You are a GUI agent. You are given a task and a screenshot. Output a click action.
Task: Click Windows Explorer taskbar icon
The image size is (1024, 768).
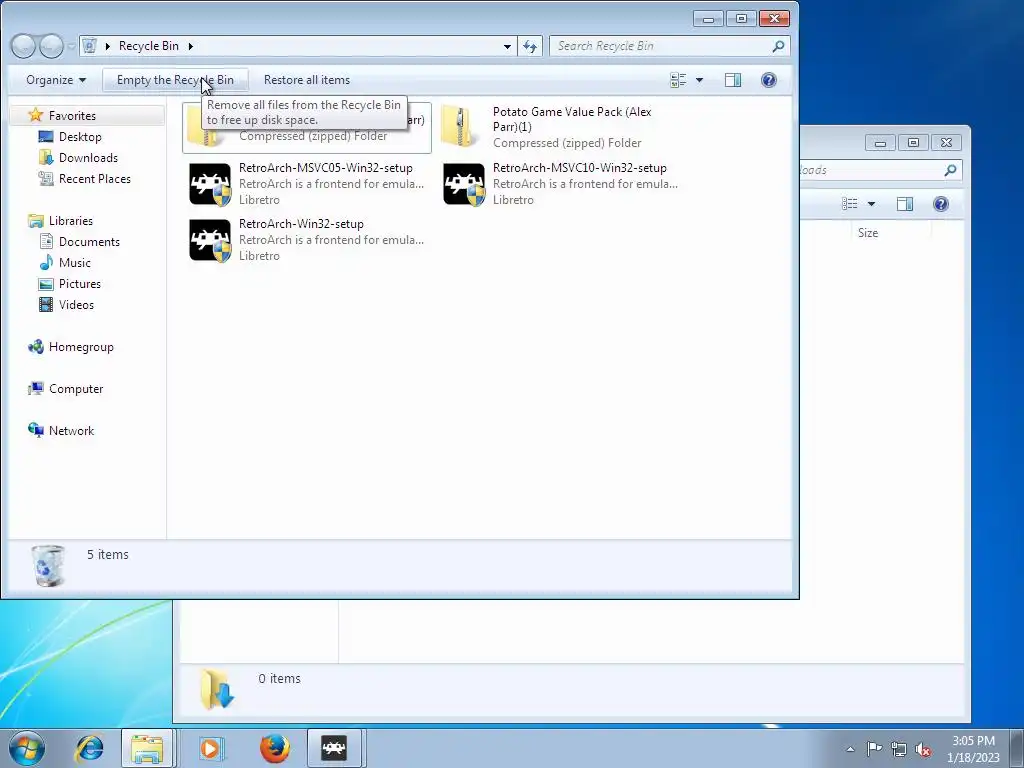pyautogui.click(x=147, y=748)
